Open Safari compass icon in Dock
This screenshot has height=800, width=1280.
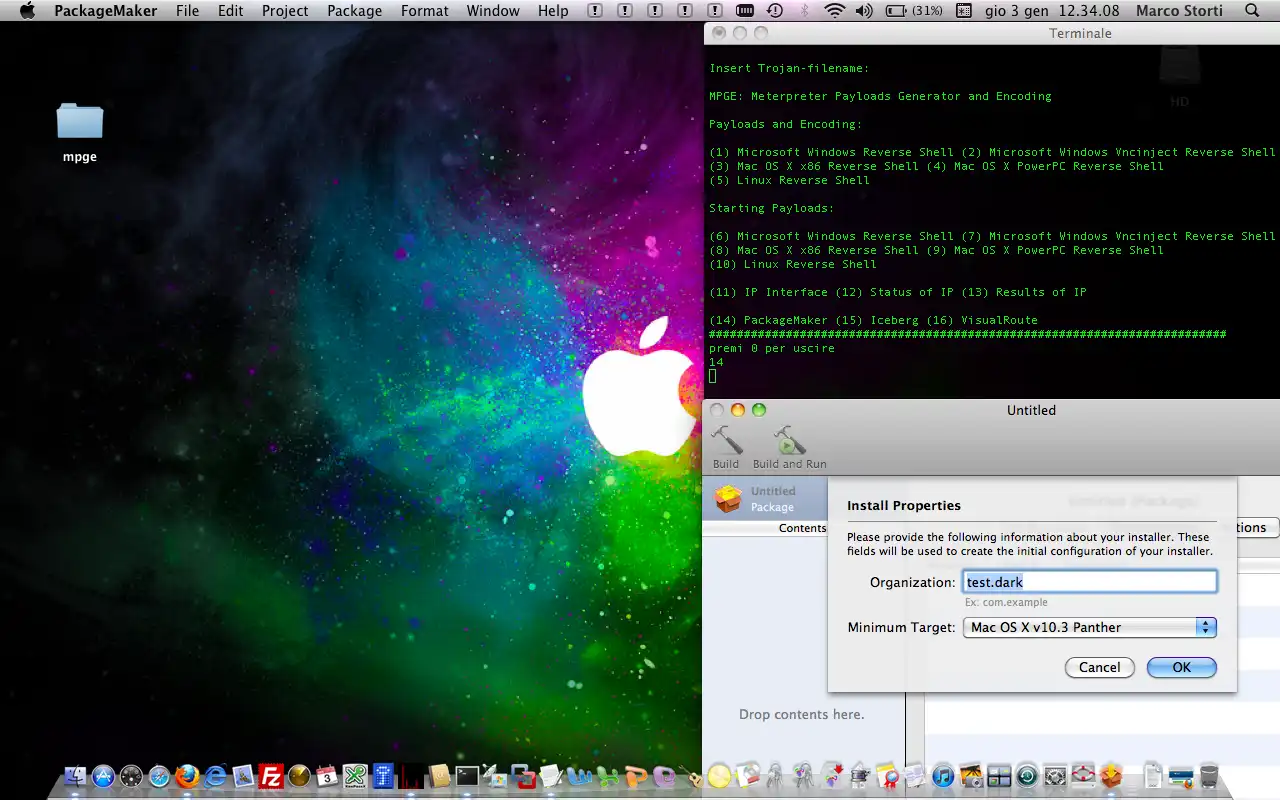[x=159, y=775]
